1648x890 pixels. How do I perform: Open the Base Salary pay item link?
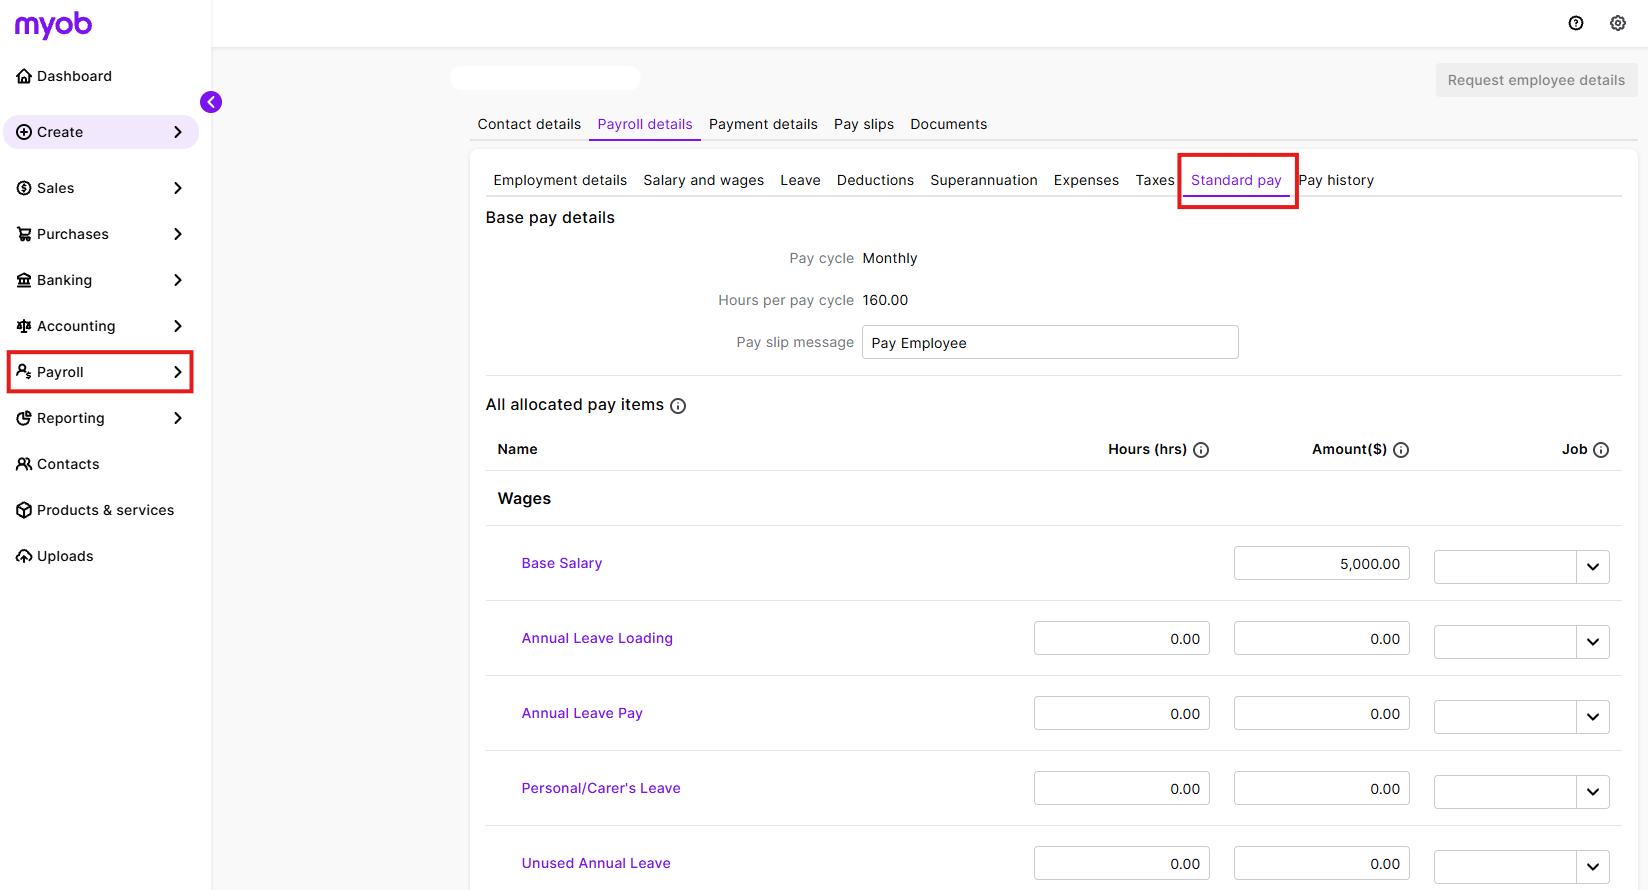tap(562, 563)
